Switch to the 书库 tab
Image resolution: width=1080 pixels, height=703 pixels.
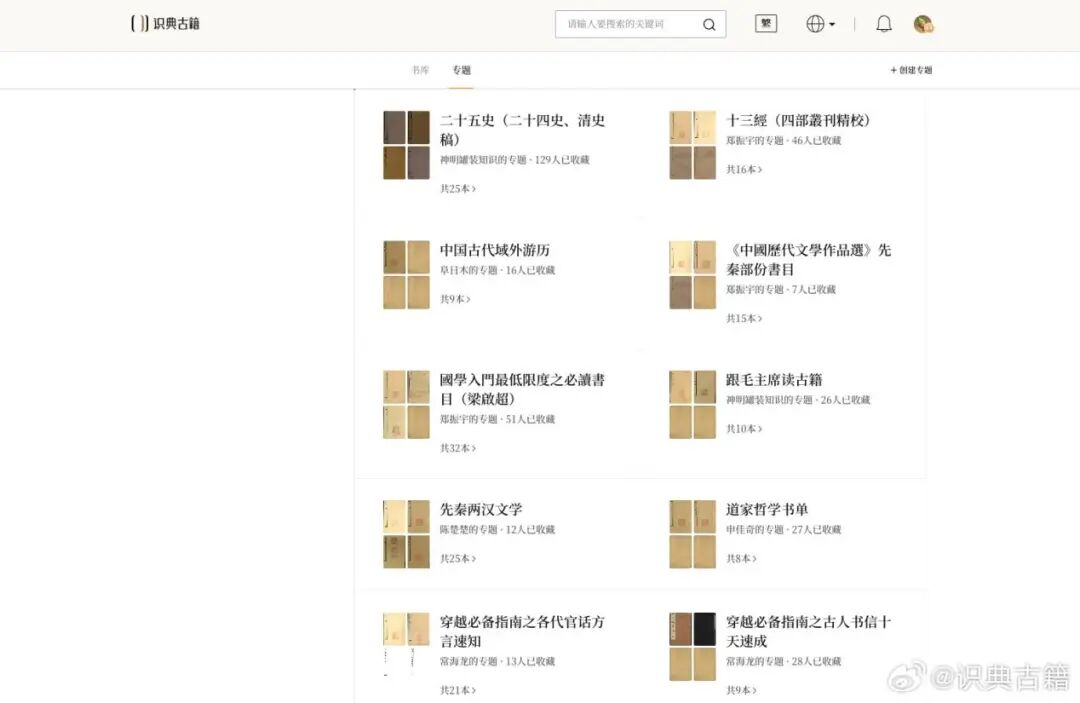[420, 70]
